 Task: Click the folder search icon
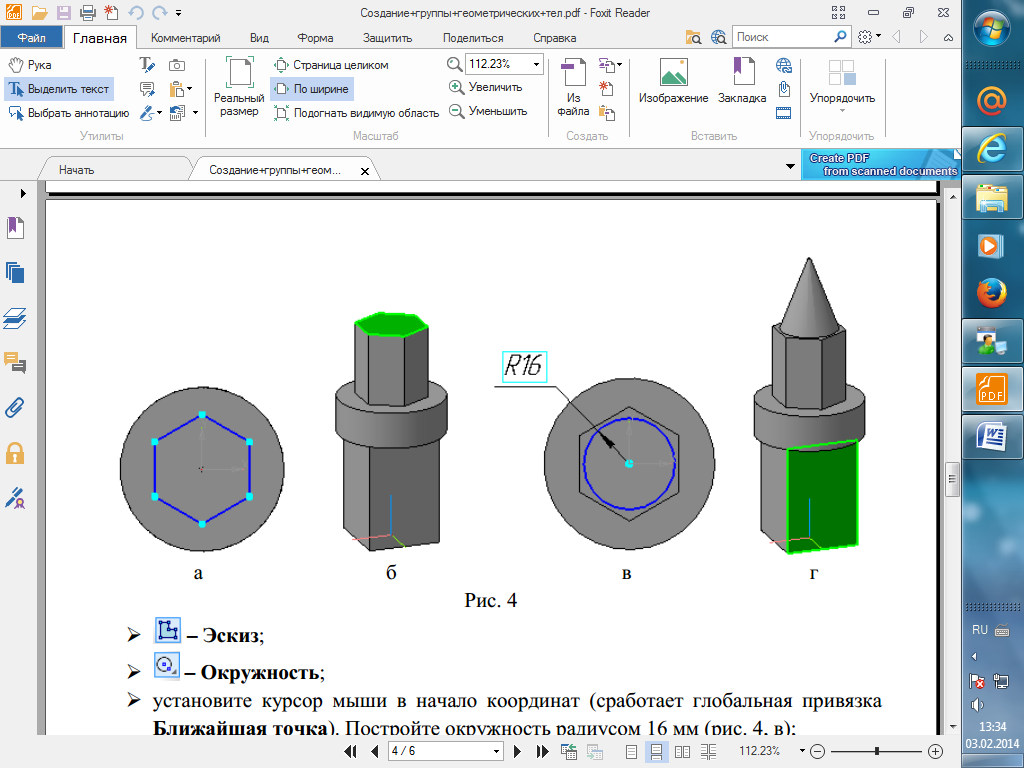pyautogui.click(x=694, y=37)
